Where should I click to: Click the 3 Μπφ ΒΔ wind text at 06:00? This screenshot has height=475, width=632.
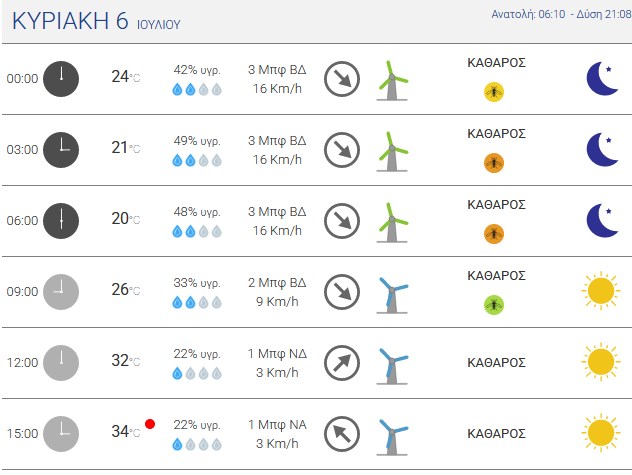tap(277, 212)
